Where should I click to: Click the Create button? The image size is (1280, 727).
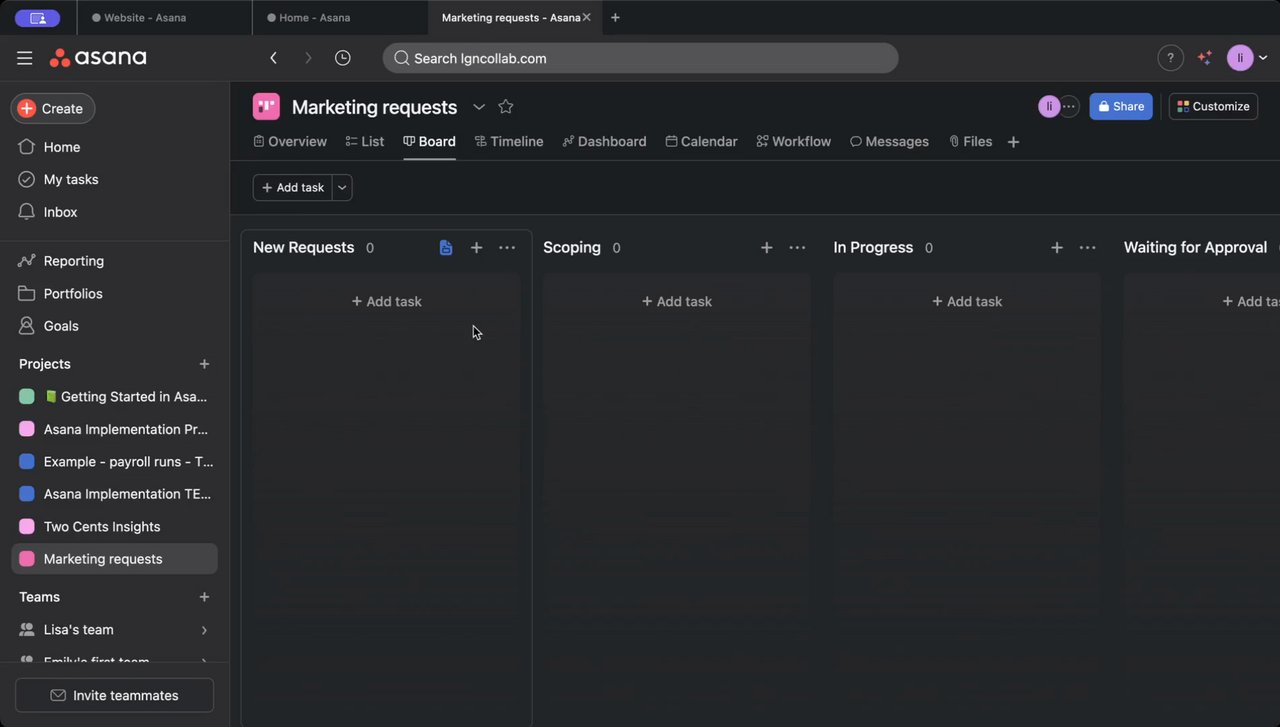[x=53, y=108]
